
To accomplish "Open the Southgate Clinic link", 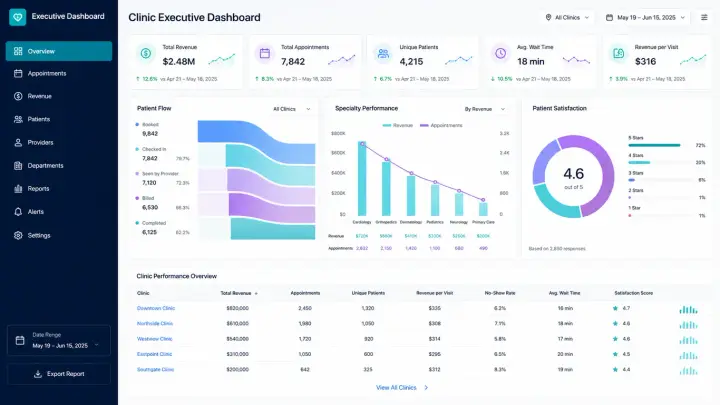I will click(155, 370).
